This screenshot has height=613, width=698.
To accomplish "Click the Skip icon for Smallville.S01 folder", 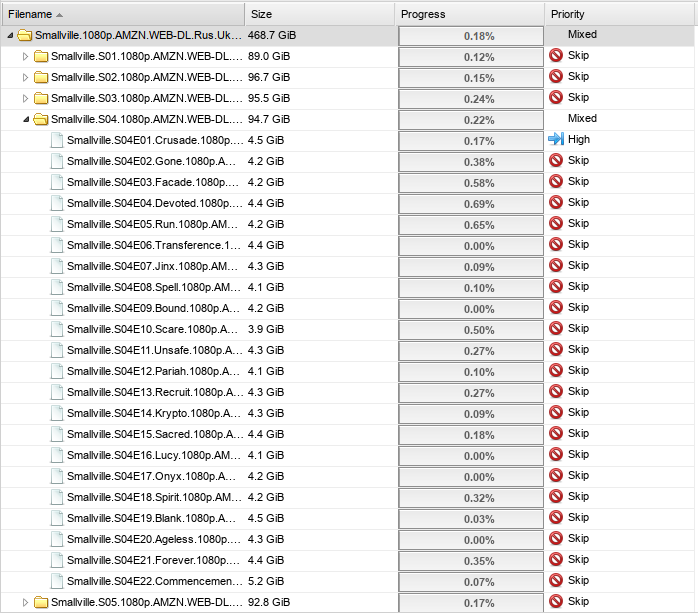I will tap(556, 55).
